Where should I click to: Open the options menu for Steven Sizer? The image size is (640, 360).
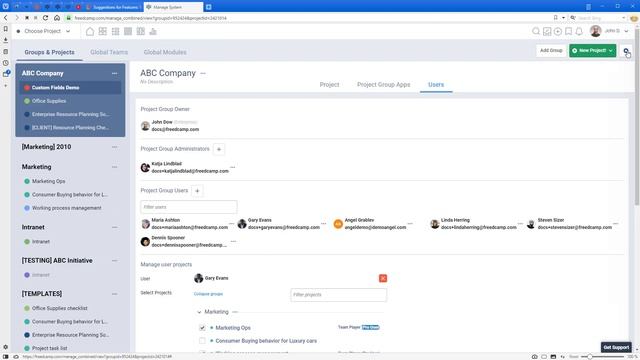click(616, 224)
